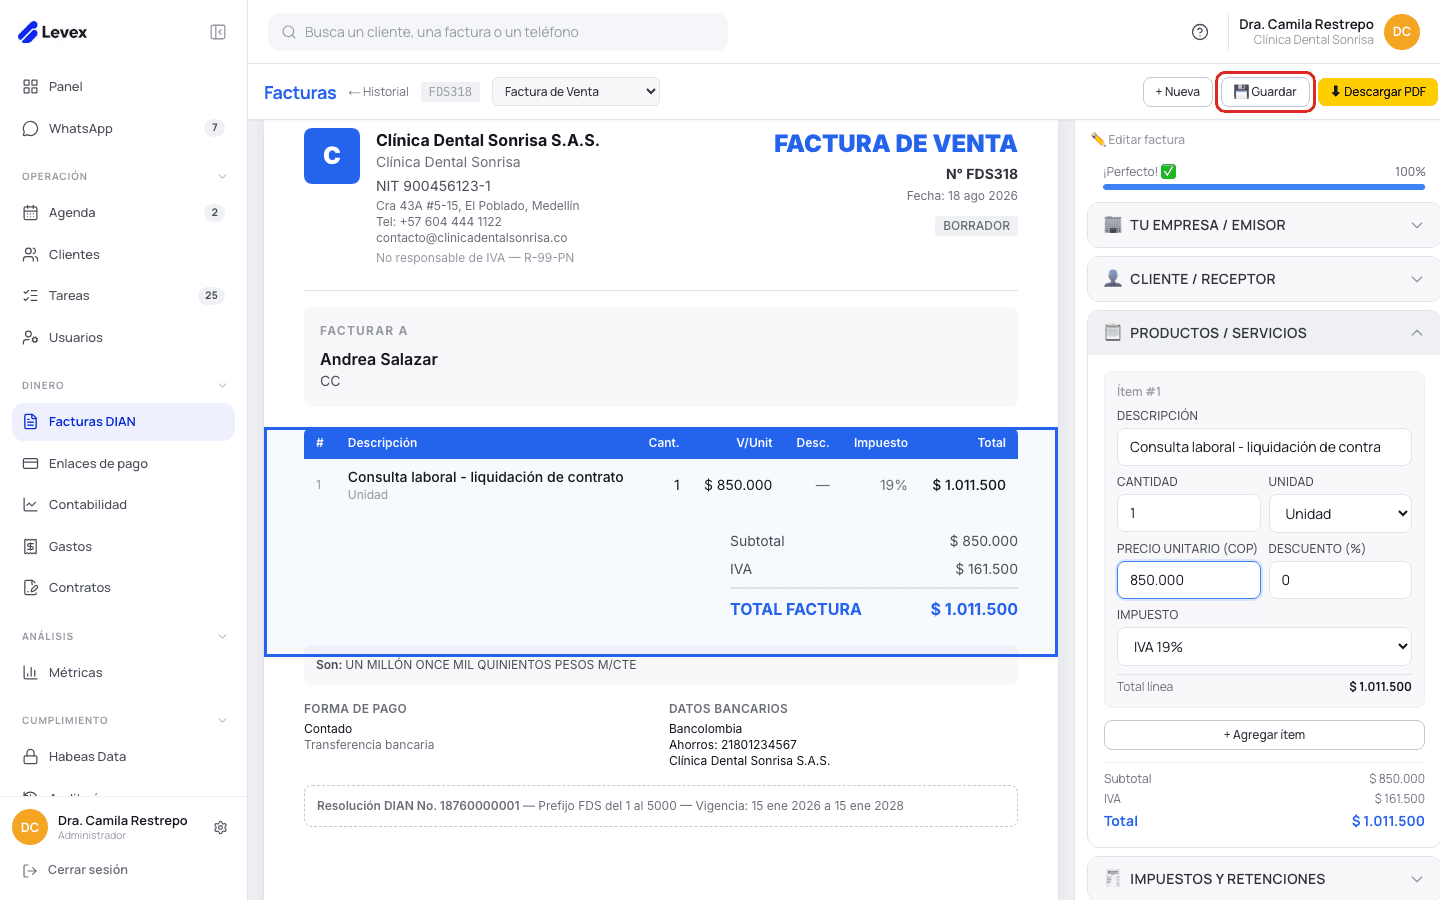Screen dimensions: 1440x900
Task: Click the Precio Unitario field
Action: coord(1188,580)
